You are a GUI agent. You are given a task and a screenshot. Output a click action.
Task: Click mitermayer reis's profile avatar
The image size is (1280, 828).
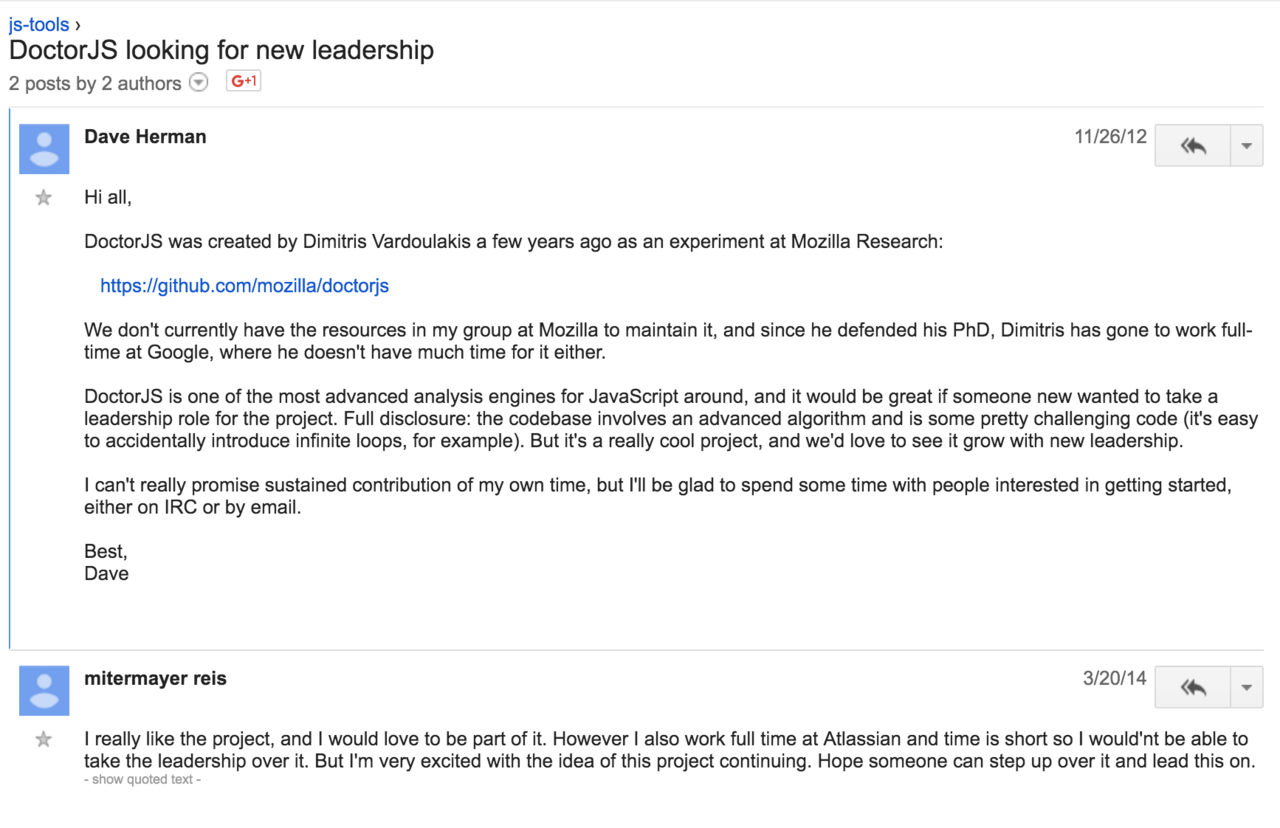coord(44,691)
